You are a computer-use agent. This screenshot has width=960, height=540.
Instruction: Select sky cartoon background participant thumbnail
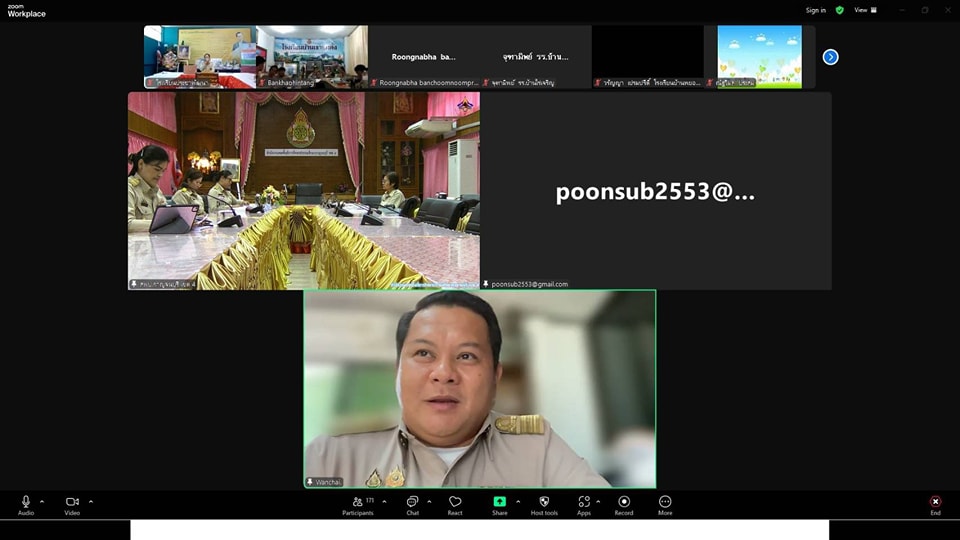[x=759, y=57]
